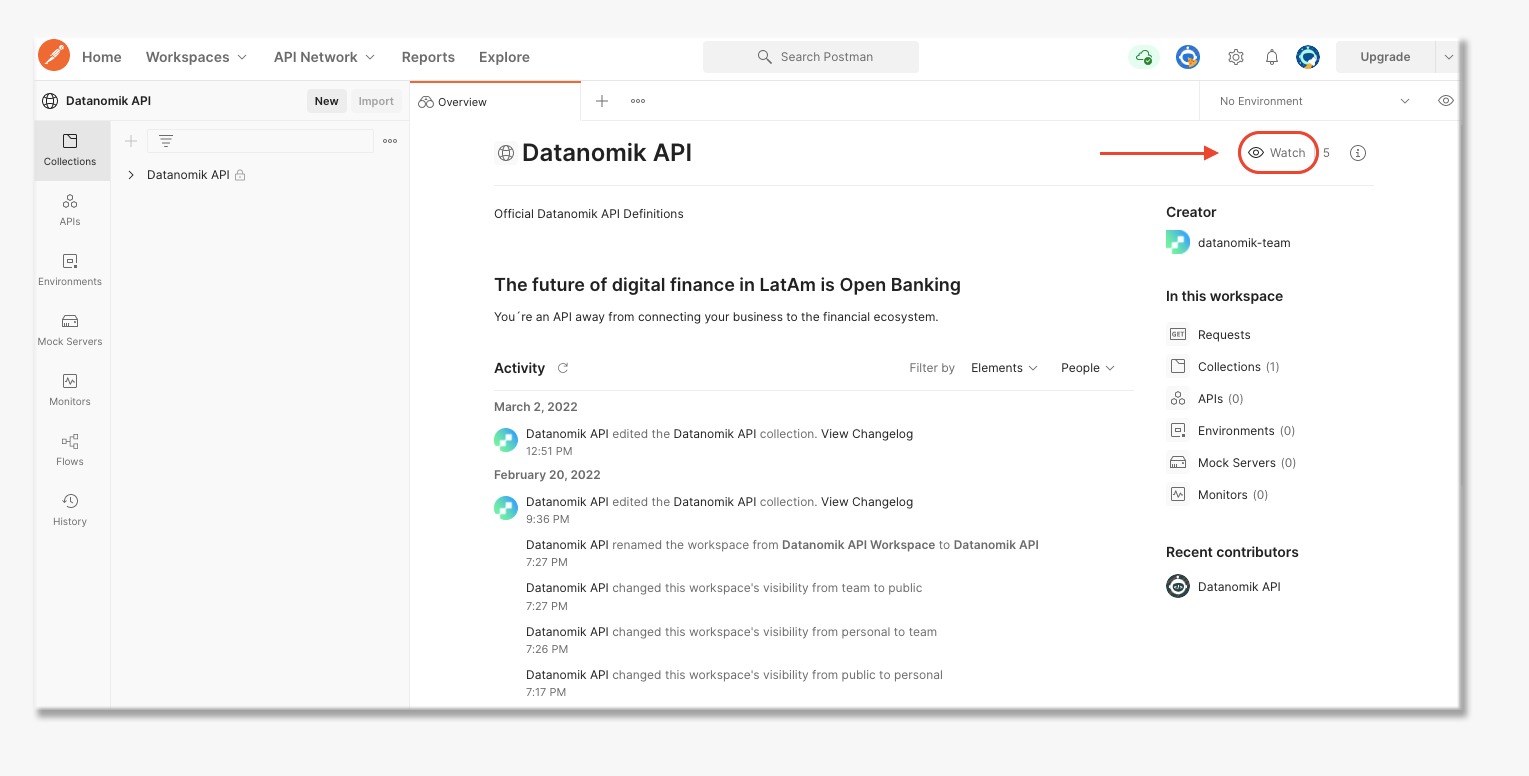
Task: Click the workspace info icon
Action: pos(1357,153)
